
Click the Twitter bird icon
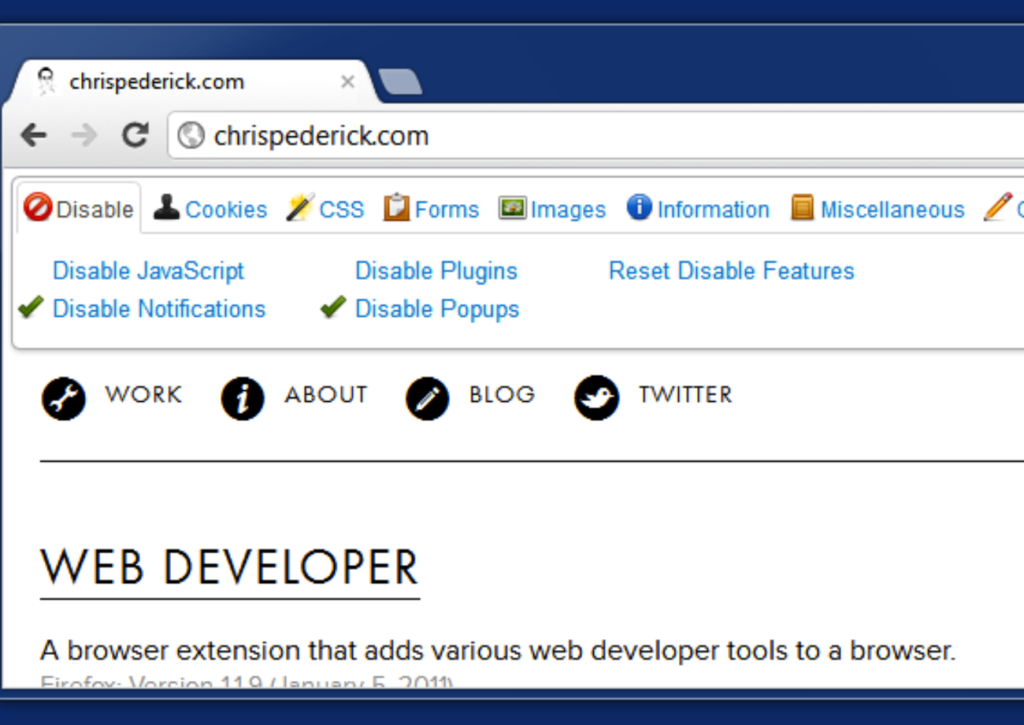click(x=596, y=398)
